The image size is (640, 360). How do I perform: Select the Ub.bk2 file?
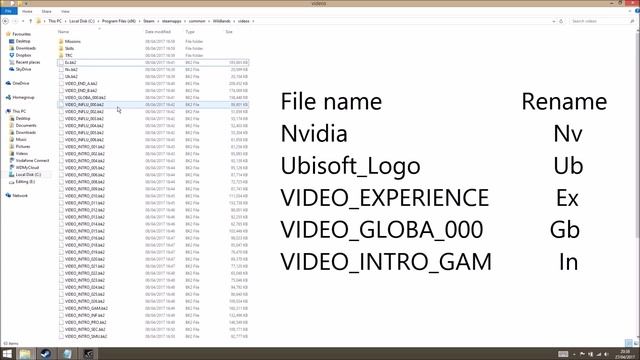click(x=153, y=76)
